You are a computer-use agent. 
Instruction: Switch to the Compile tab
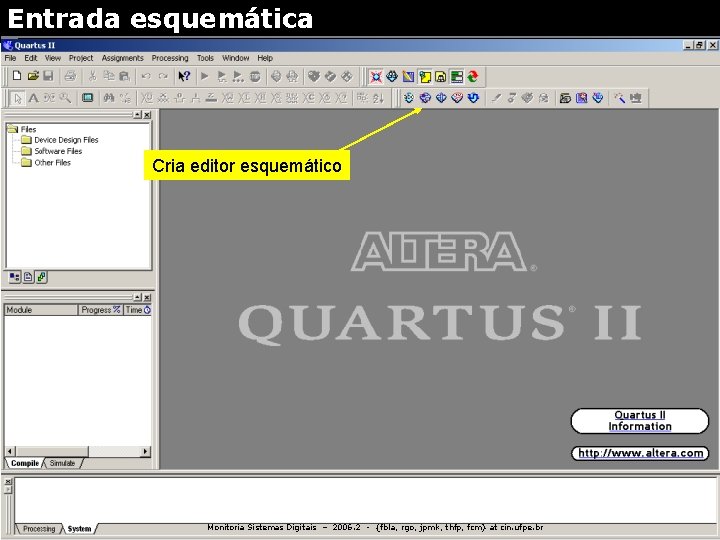pyautogui.click(x=25, y=463)
